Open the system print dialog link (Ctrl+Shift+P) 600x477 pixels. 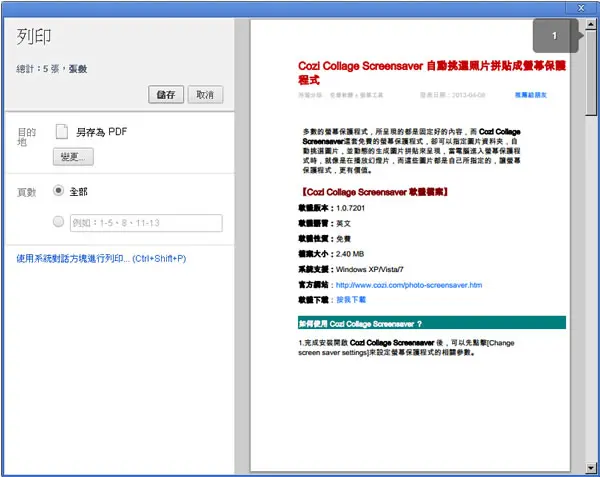pyautogui.click(x=101, y=259)
